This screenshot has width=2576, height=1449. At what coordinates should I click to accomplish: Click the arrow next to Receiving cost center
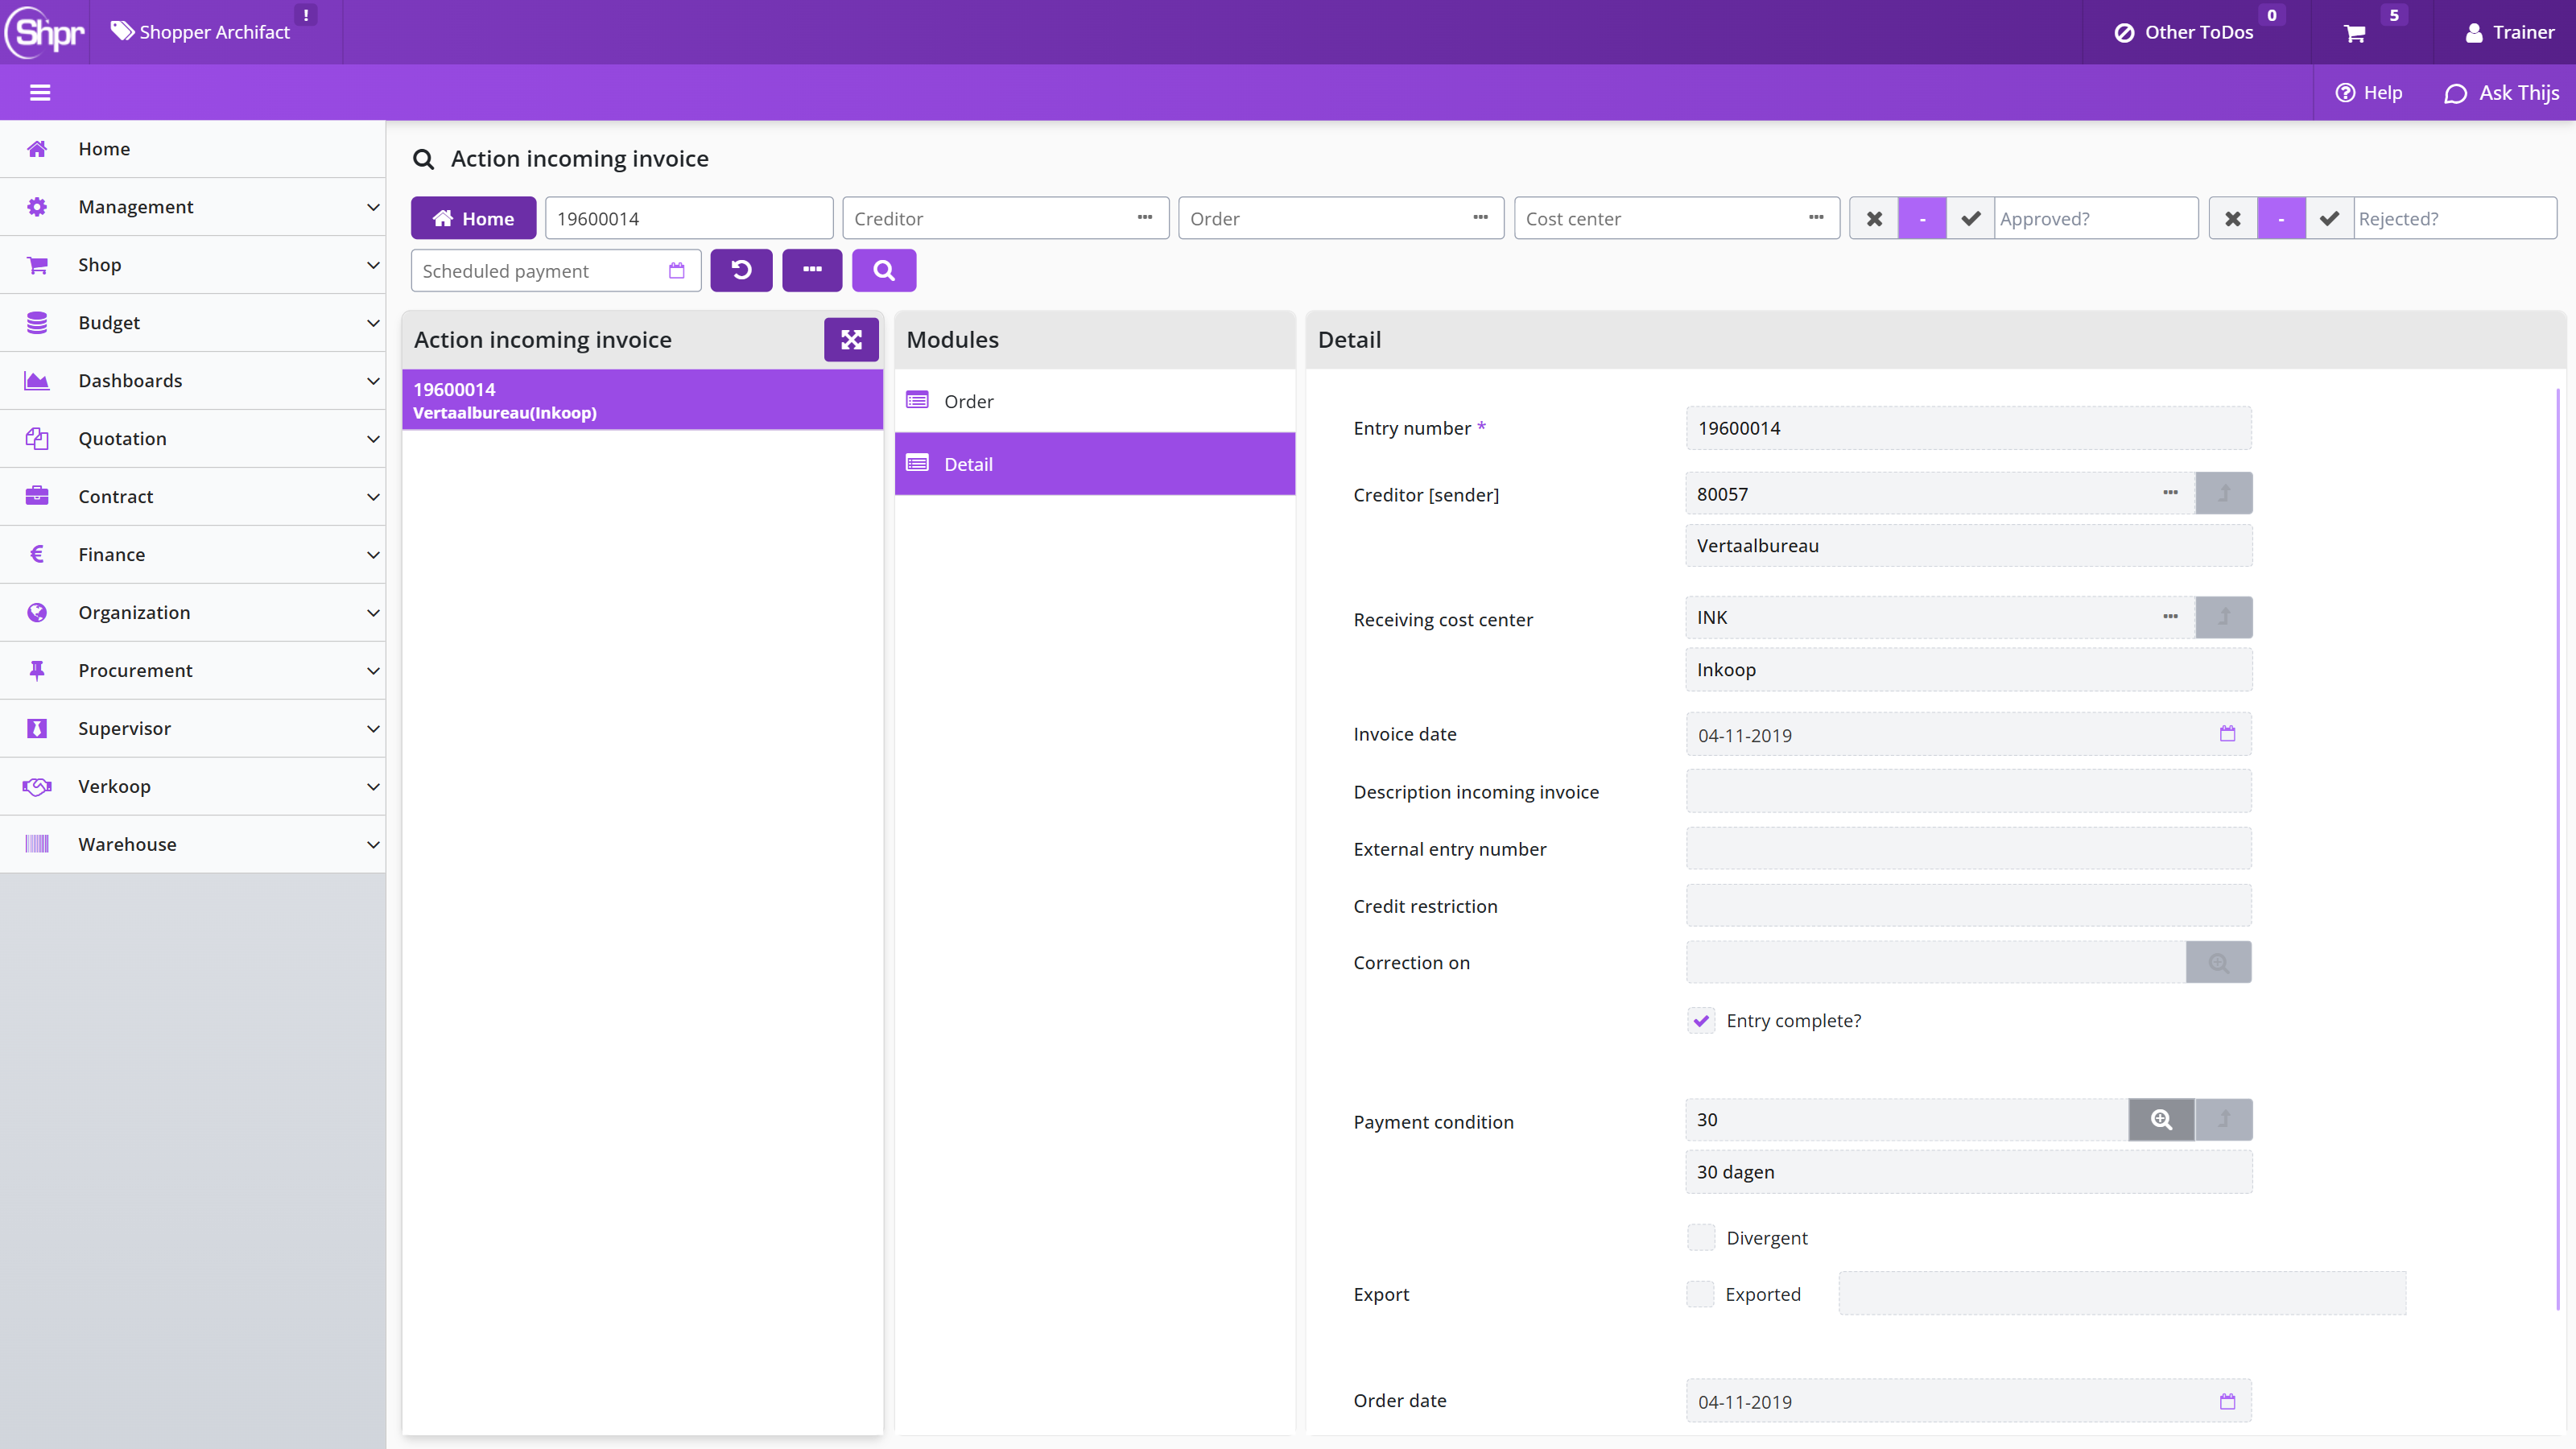point(2224,617)
